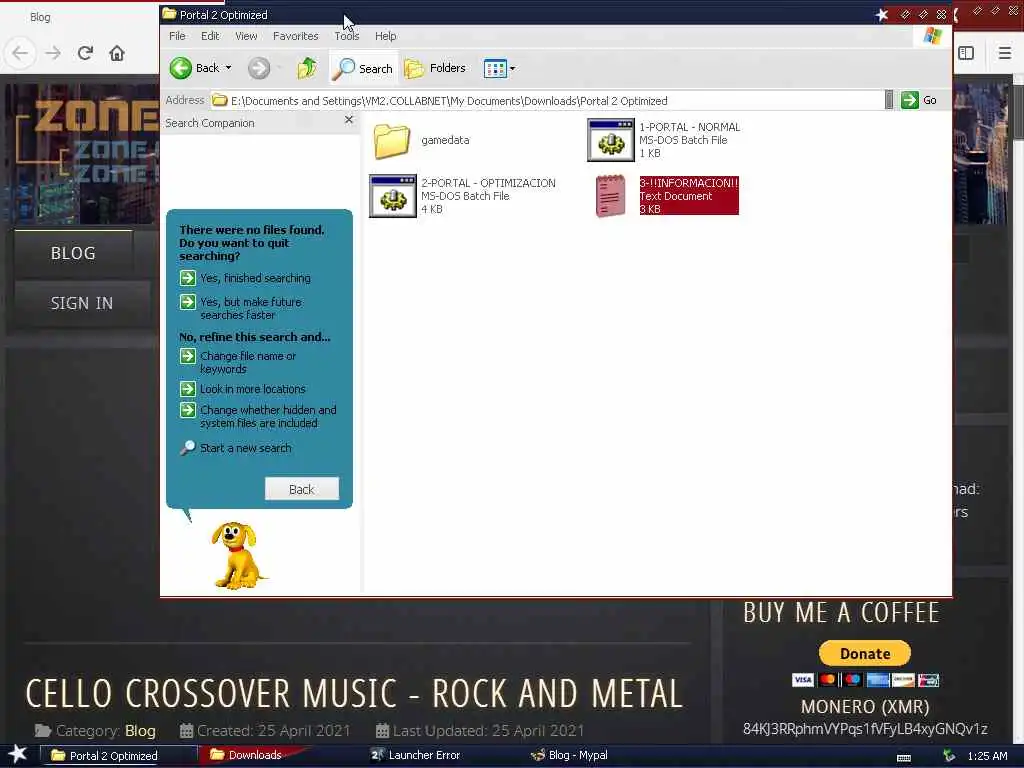The image size is (1024, 768).
Task: Open the browser hamburger menu
Action: click(x=1004, y=53)
